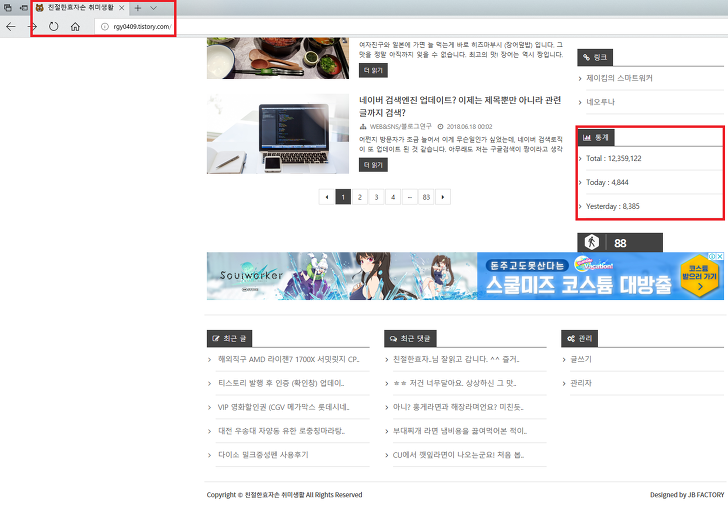This screenshot has width=728, height=507.
Task: Go to page 4 in pagination
Action: click(393, 197)
